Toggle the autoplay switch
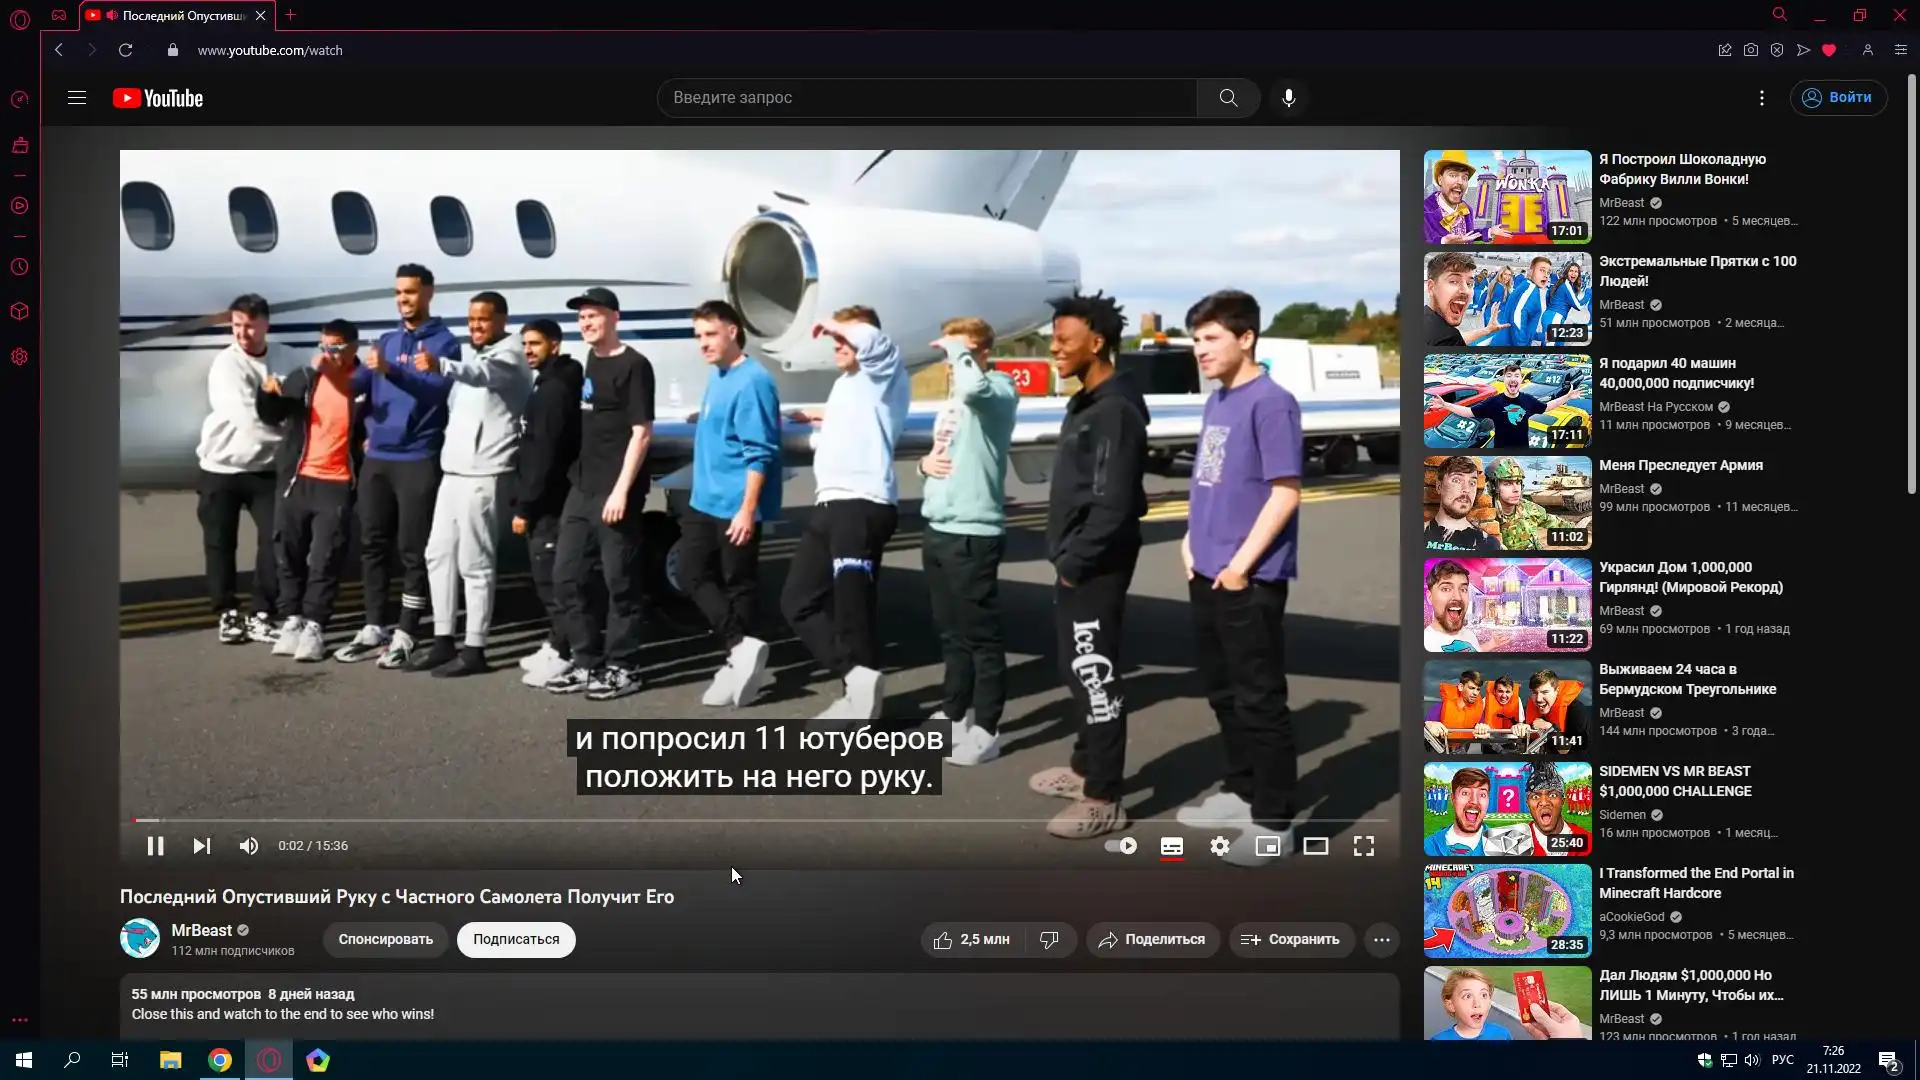 [1121, 846]
